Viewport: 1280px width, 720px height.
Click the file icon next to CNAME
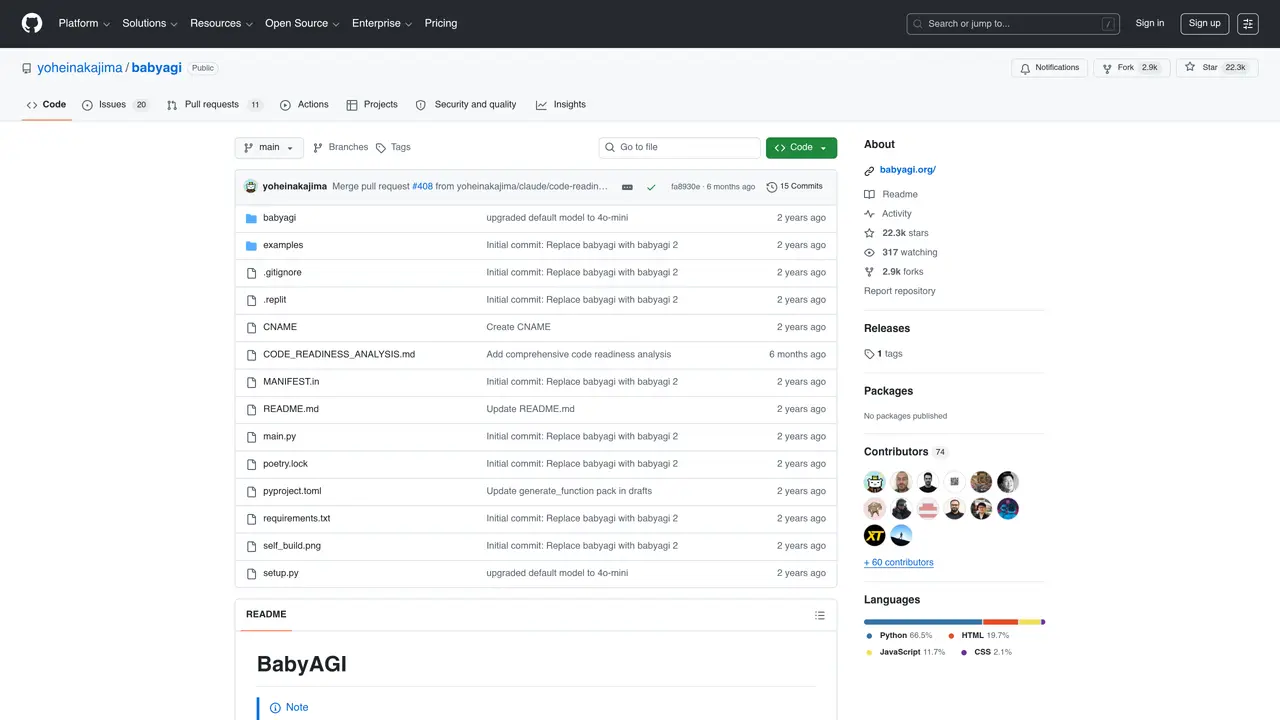pos(252,327)
